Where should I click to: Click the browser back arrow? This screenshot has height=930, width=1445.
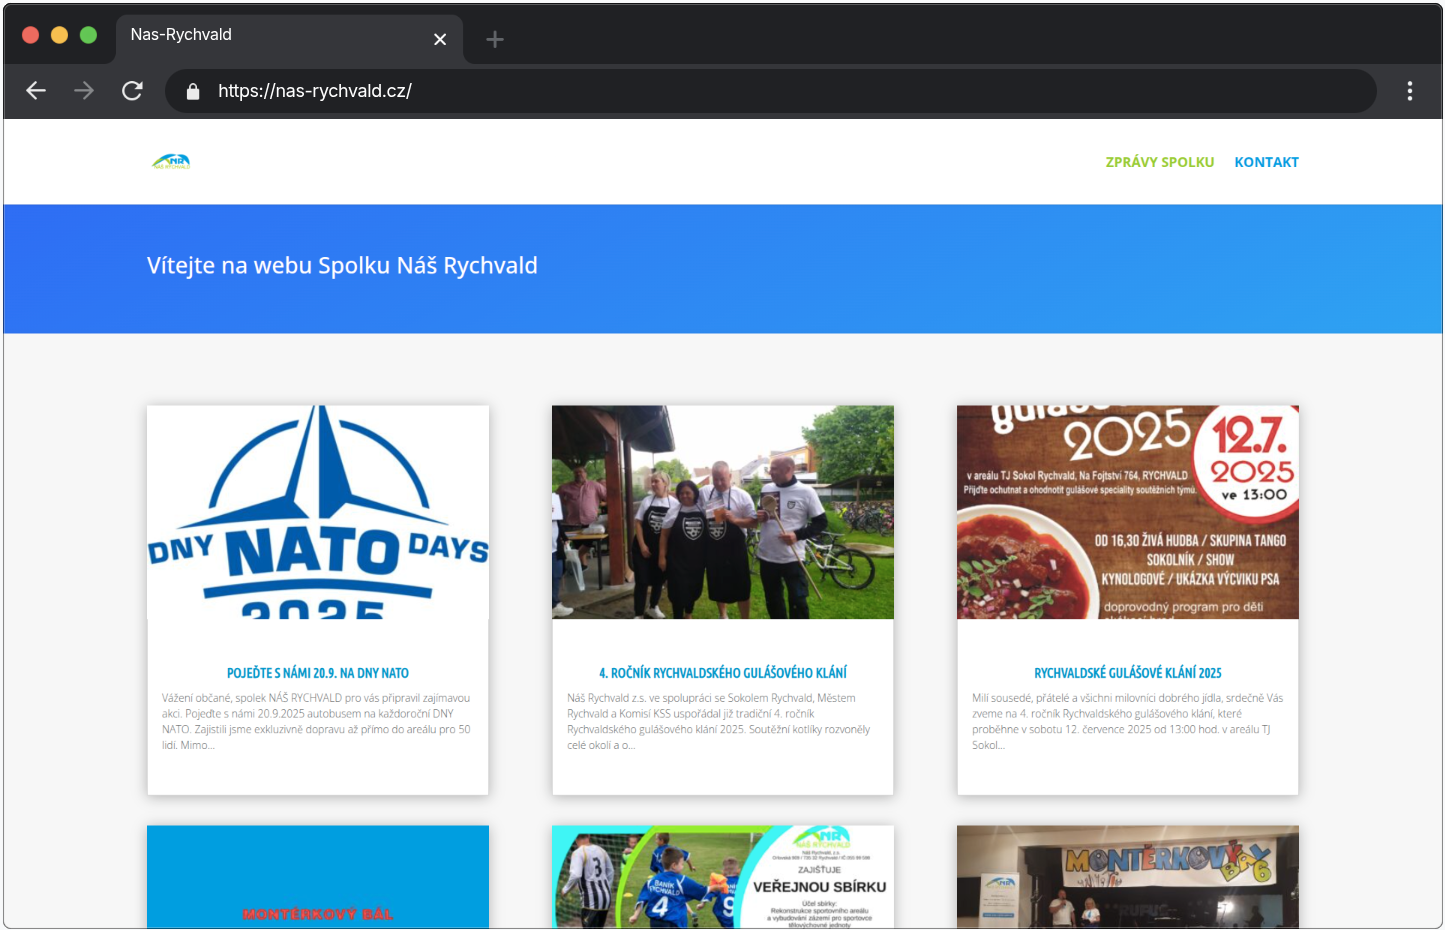[x=36, y=91]
